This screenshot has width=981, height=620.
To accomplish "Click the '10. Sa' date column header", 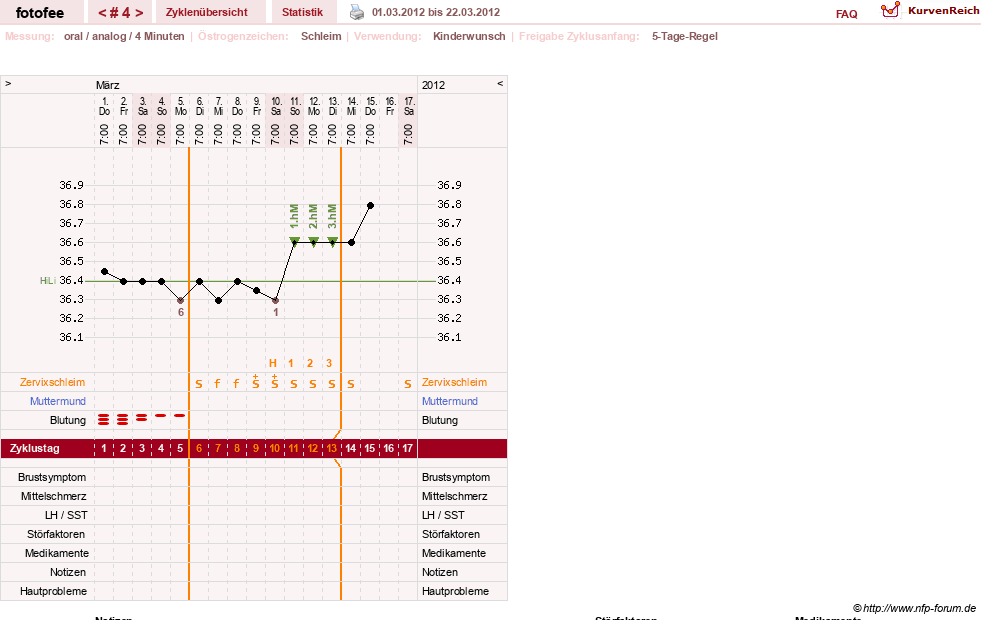I will click(276, 106).
